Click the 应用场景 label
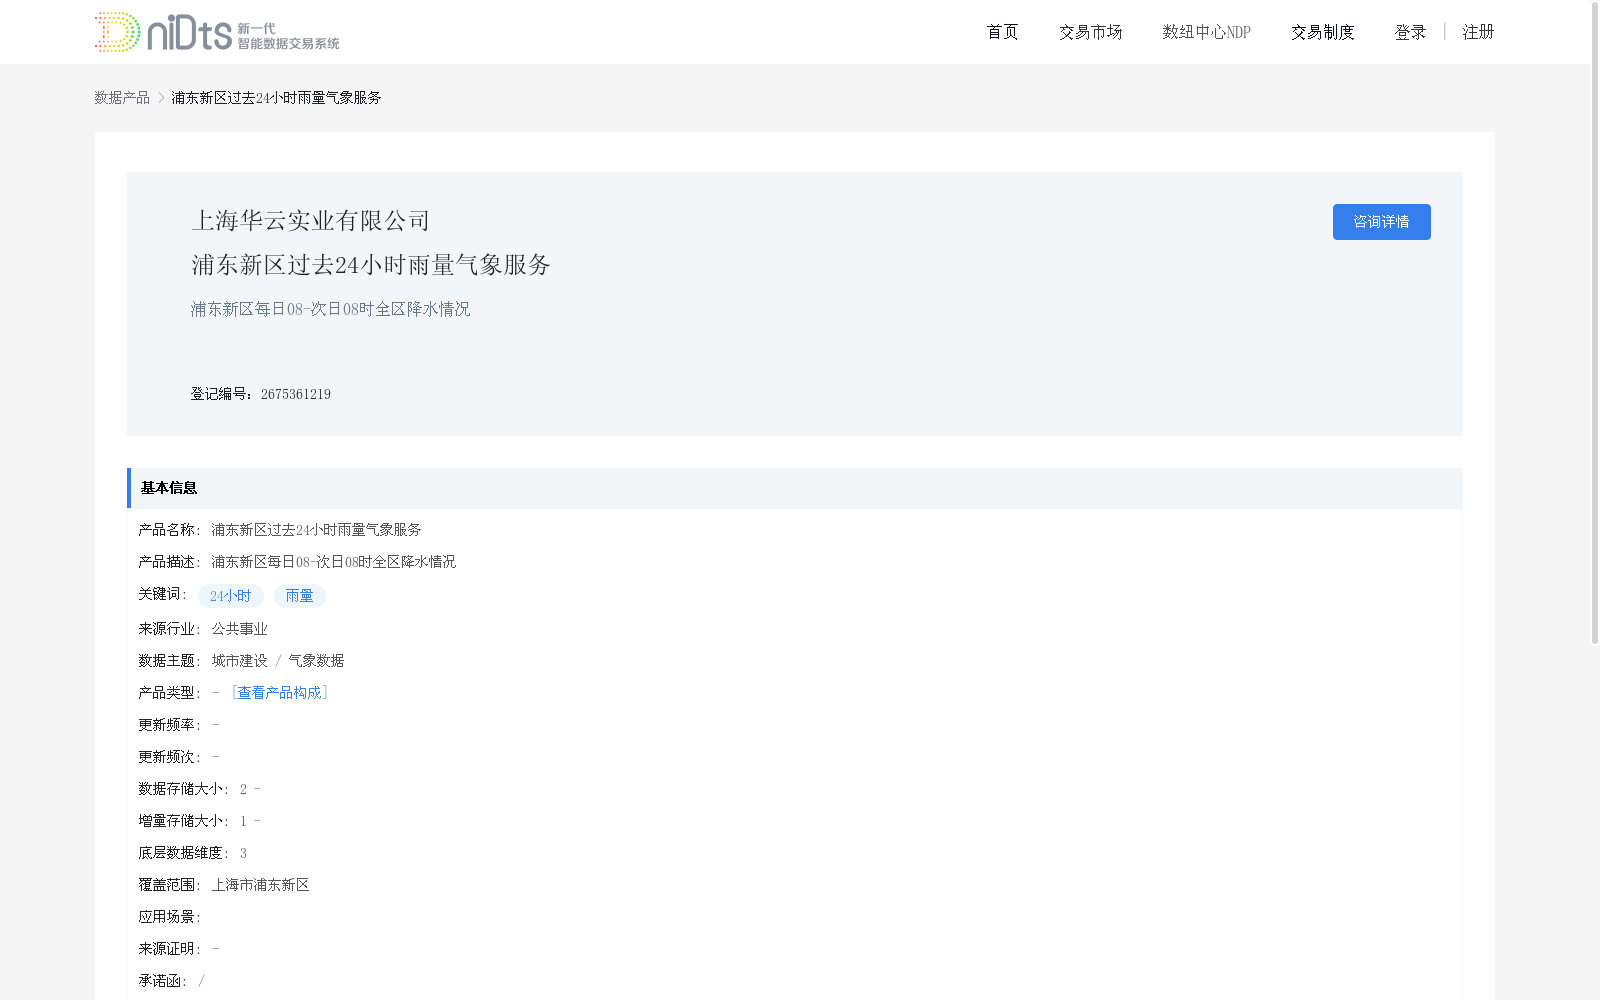This screenshot has width=1600, height=1000. (x=170, y=916)
